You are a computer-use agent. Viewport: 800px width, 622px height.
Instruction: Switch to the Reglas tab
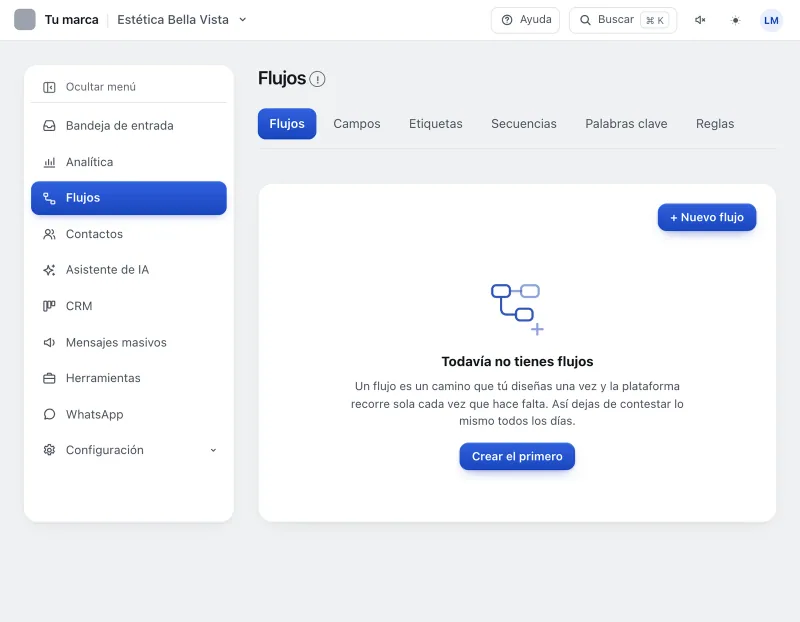[x=715, y=124]
